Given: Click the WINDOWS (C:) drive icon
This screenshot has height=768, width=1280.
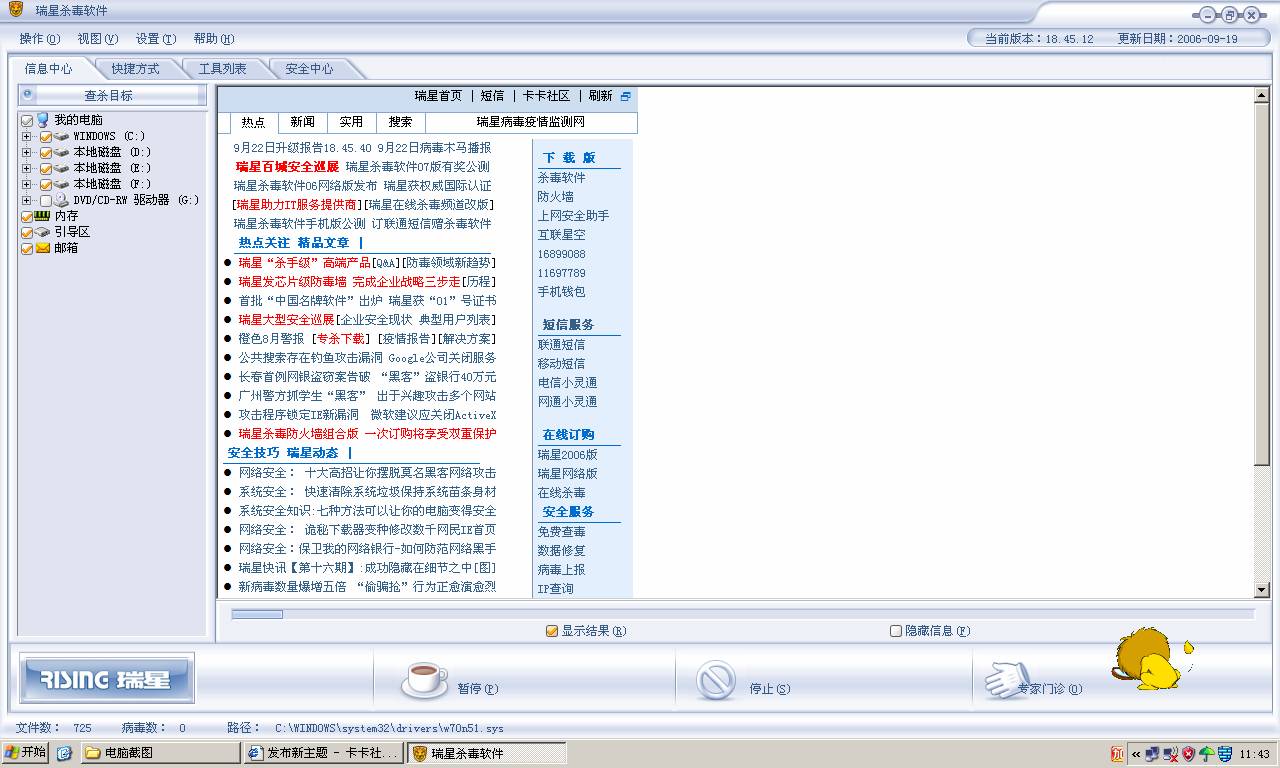Looking at the screenshot, I should pyautogui.click(x=62, y=136).
